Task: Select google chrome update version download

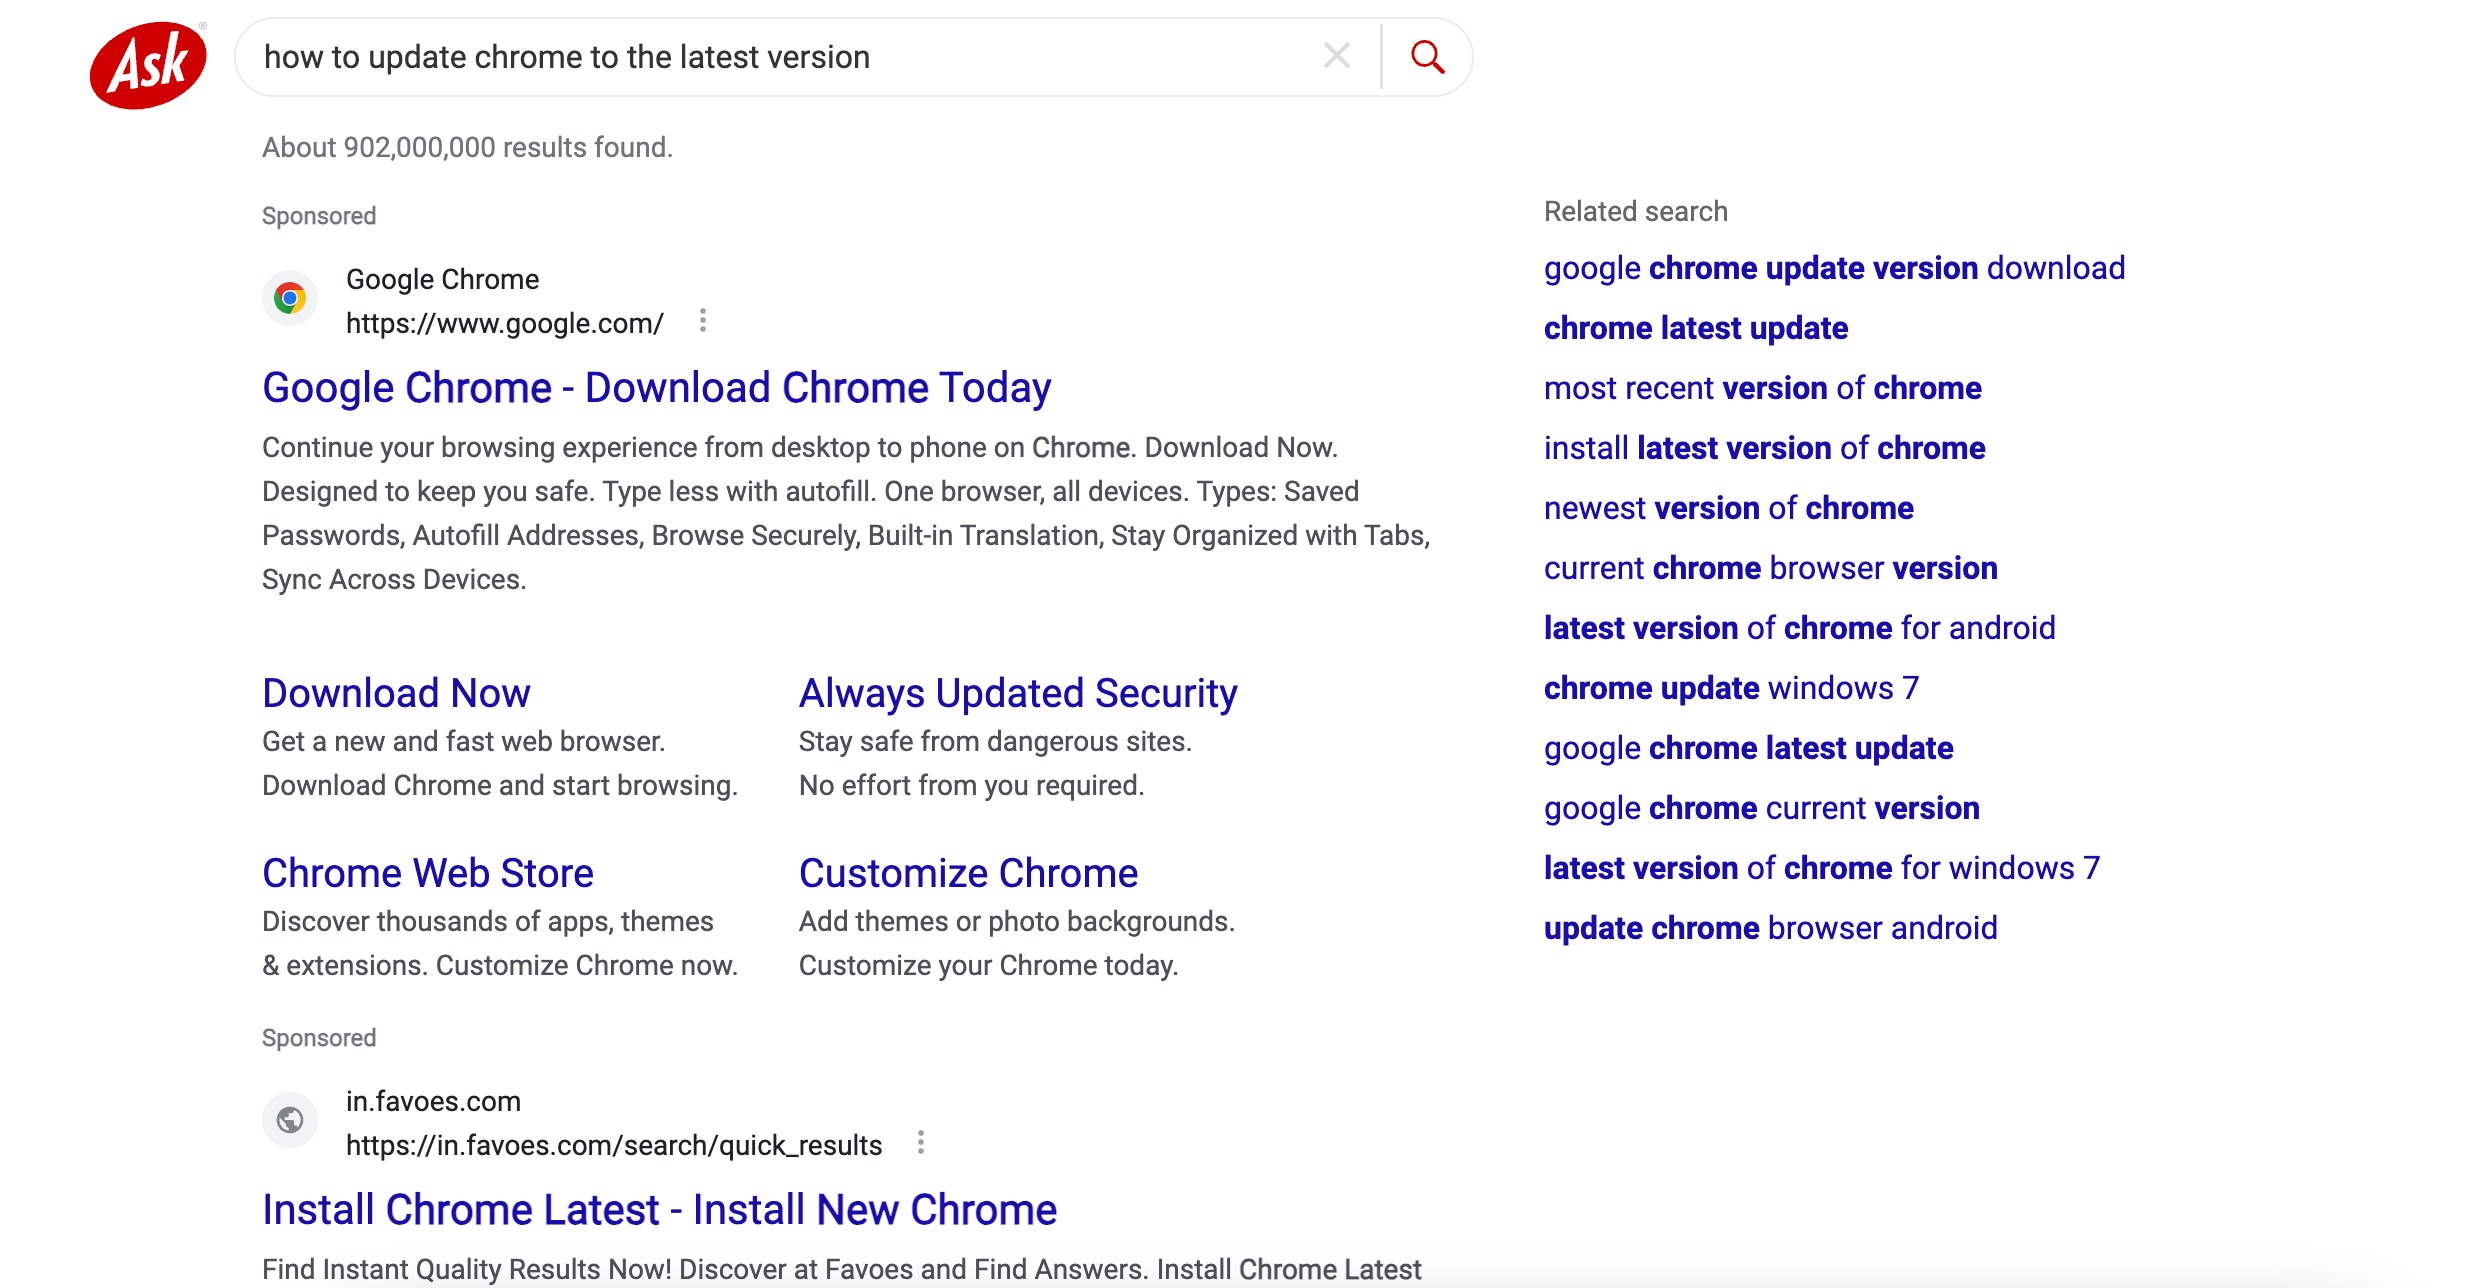Action: (1834, 268)
